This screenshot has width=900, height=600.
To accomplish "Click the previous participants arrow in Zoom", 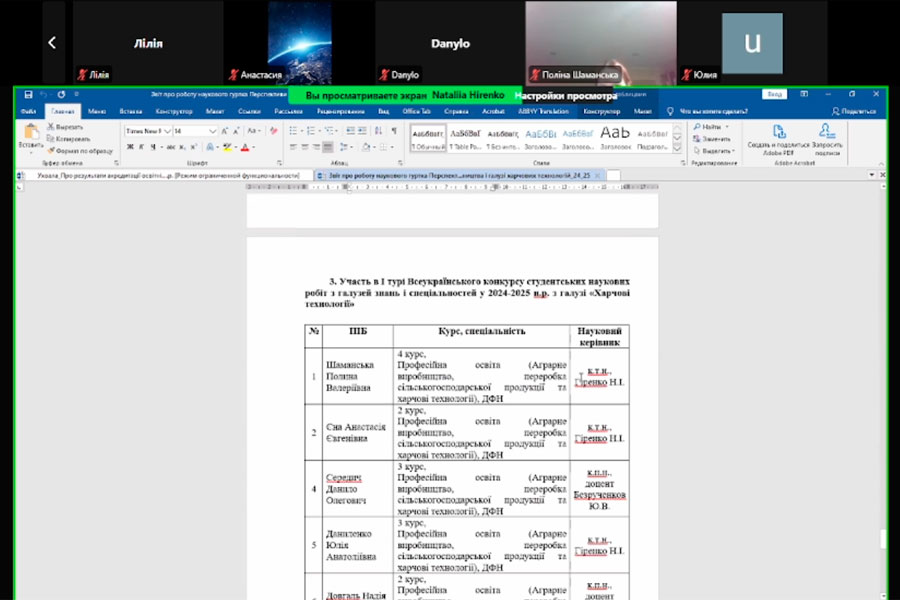I will point(52,42).
